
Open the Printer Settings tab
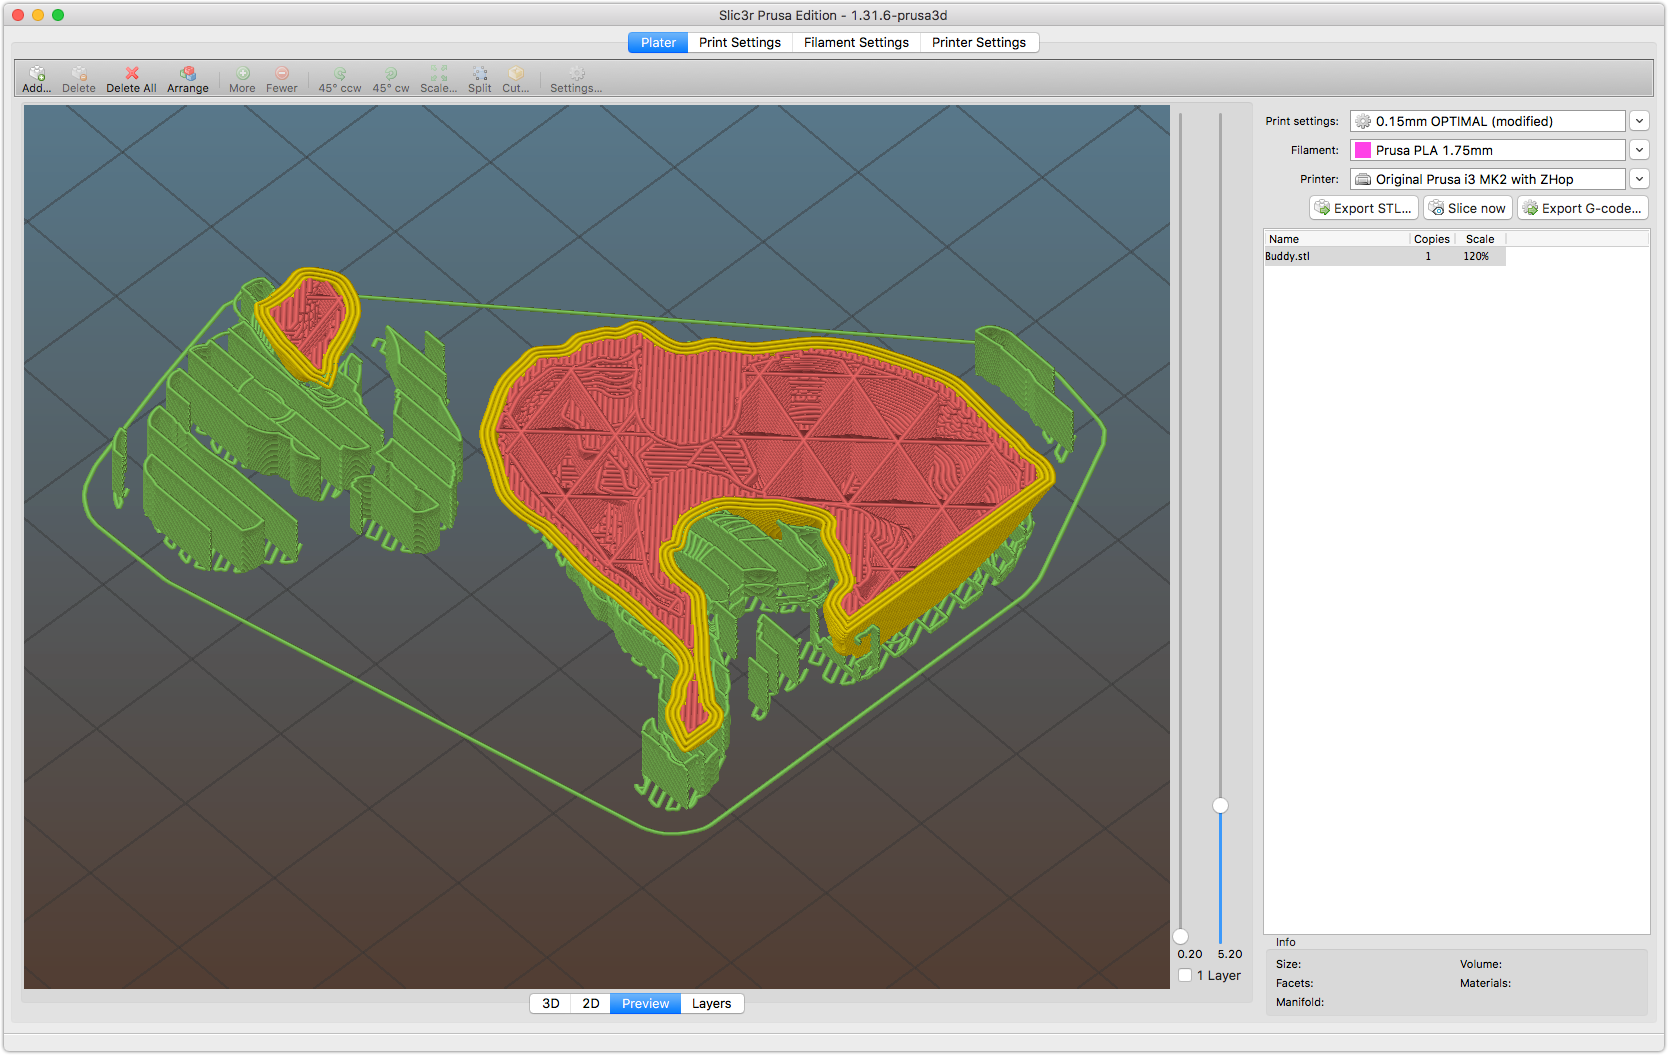tap(978, 42)
